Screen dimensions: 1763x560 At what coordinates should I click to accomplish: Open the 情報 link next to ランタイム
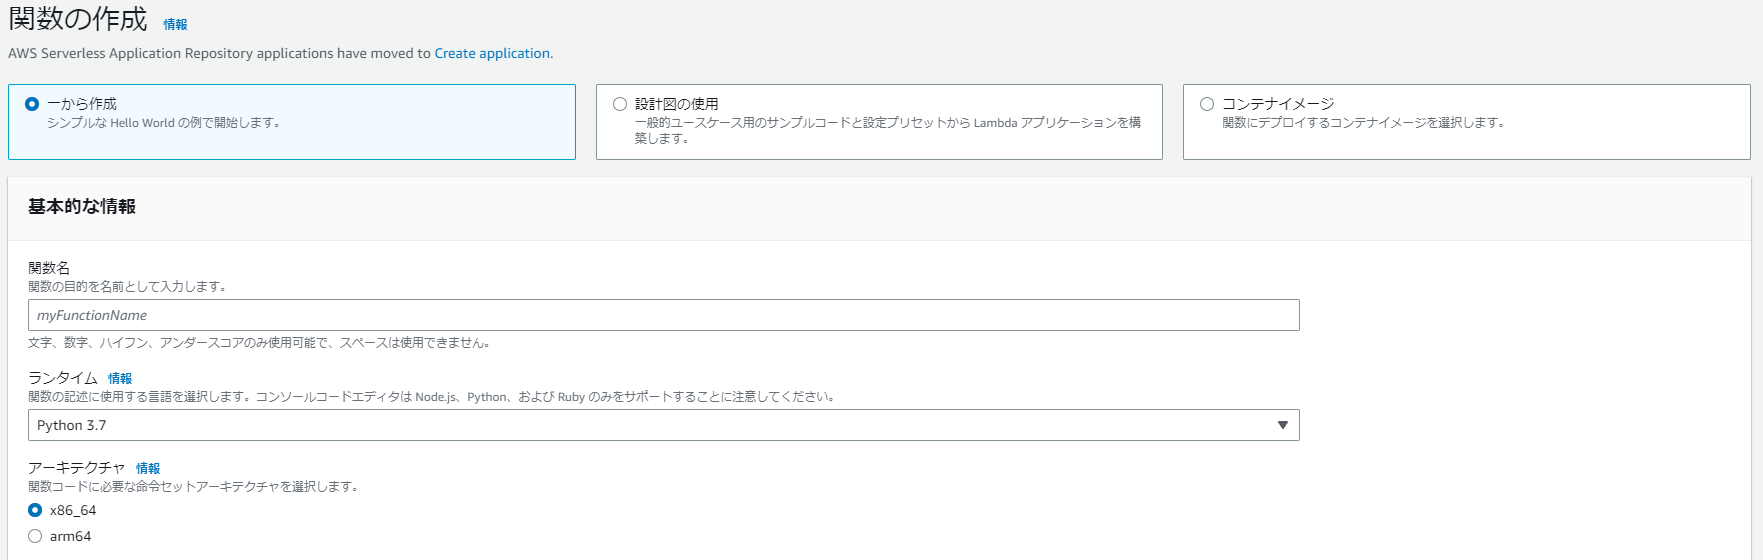tap(120, 378)
